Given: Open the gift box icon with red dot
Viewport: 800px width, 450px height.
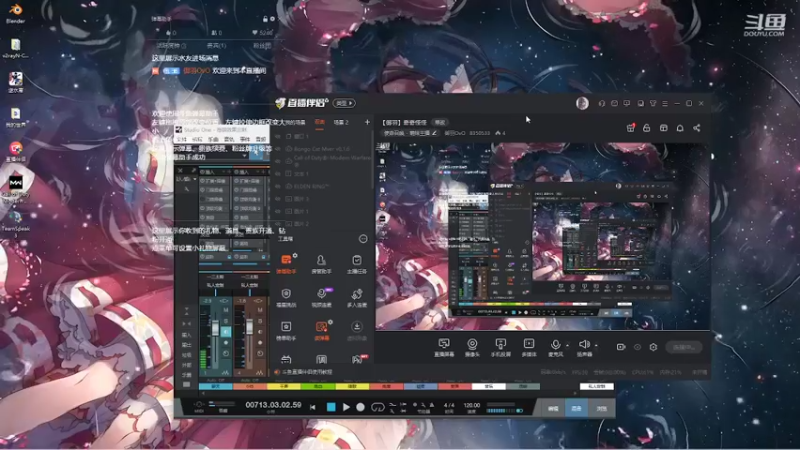Looking at the screenshot, I should pyautogui.click(x=631, y=128).
